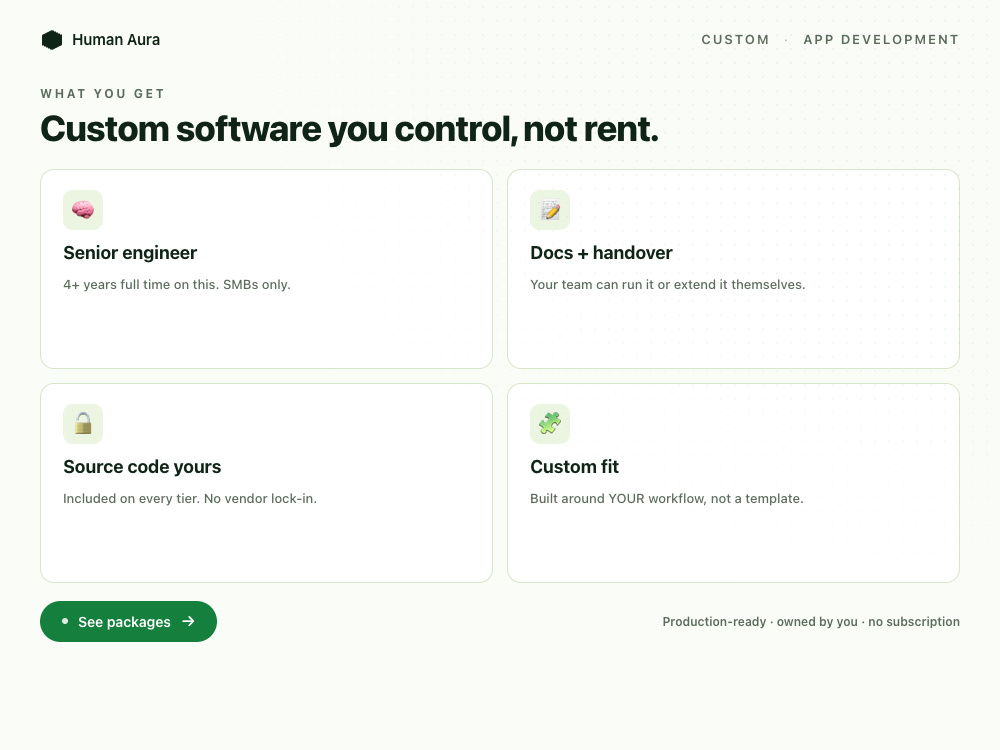This screenshot has width=1000, height=750.
Task: Click the arrow icon in See packages button
Action: [x=188, y=621]
